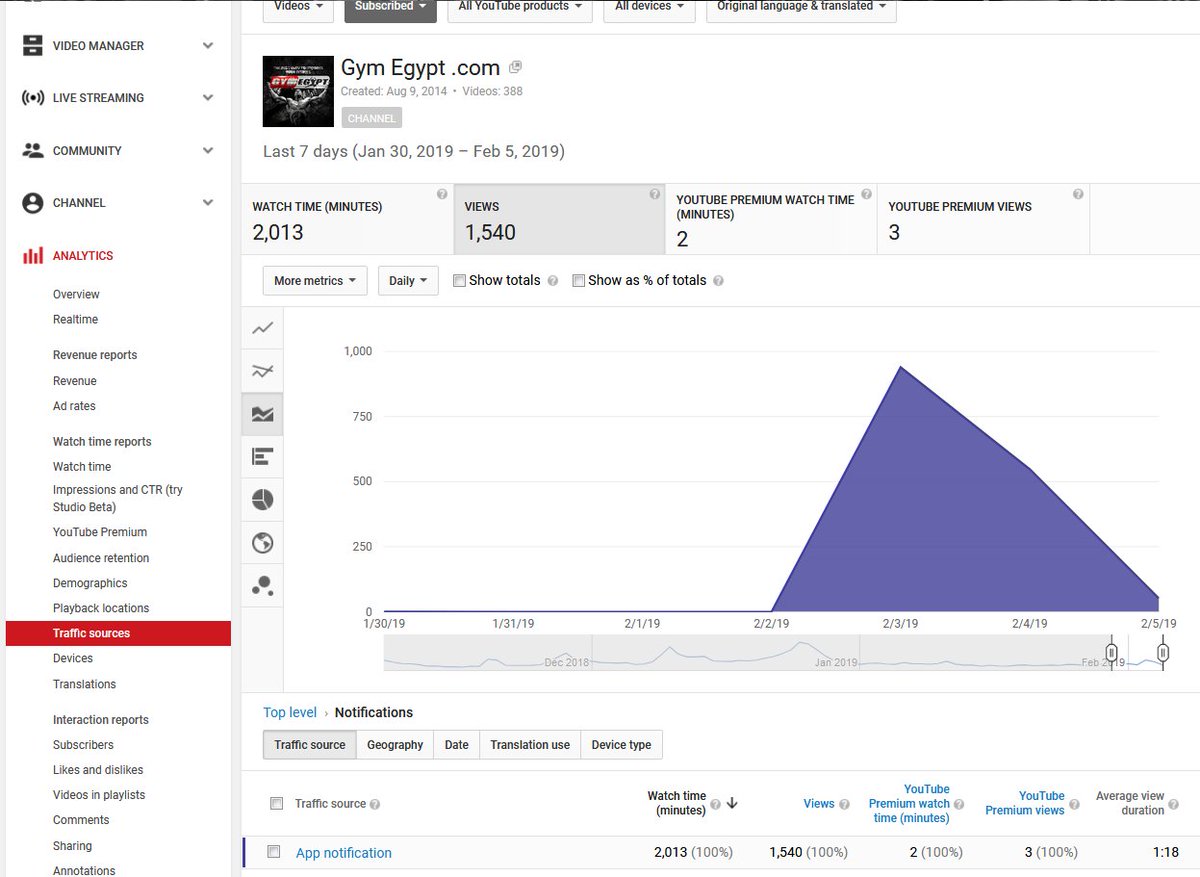Expand the Video Manager section chevron
The height and width of the screenshot is (877, 1200).
pyautogui.click(x=208, y=46)
